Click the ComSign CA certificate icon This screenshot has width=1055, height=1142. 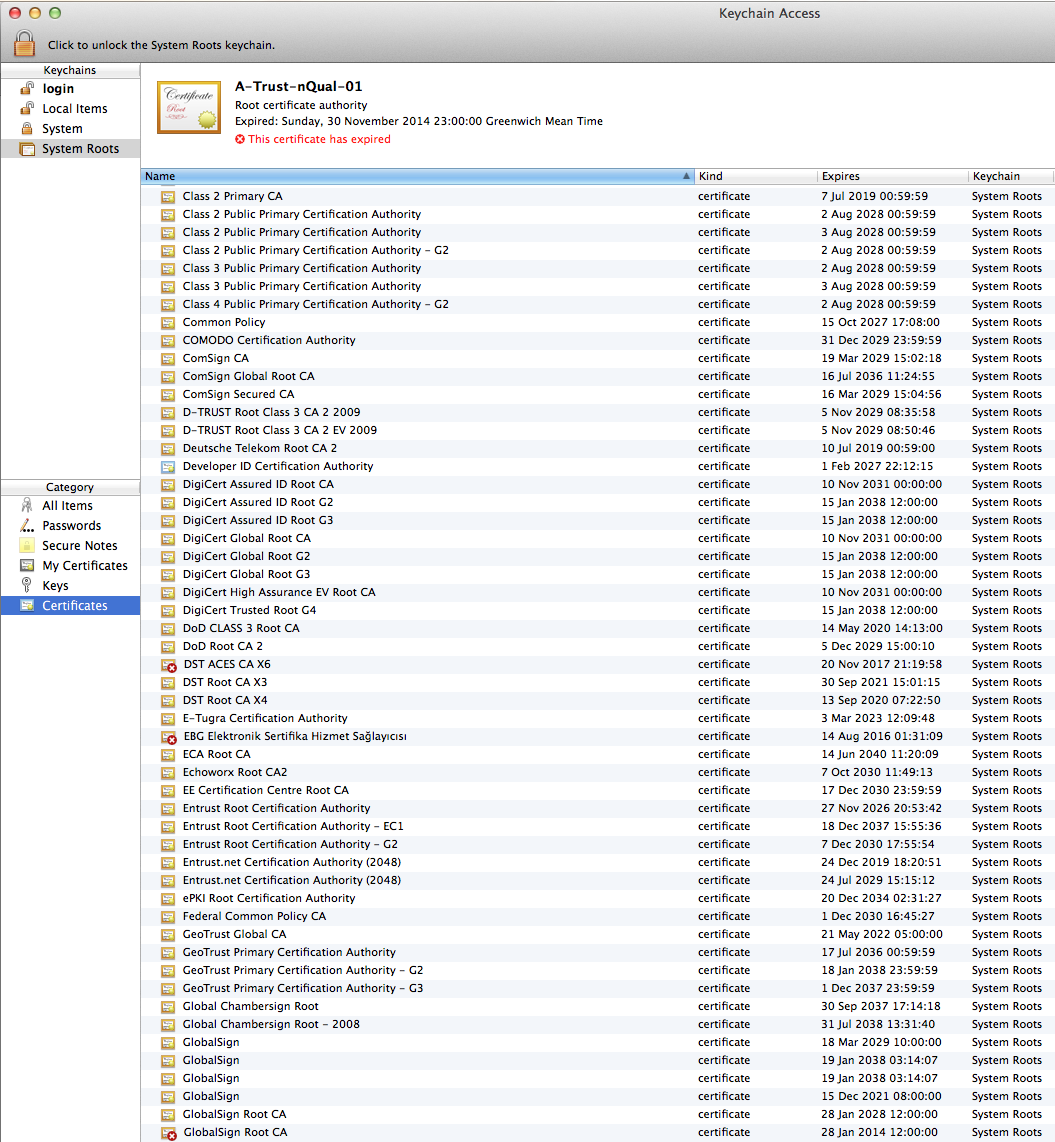(167, 358)
